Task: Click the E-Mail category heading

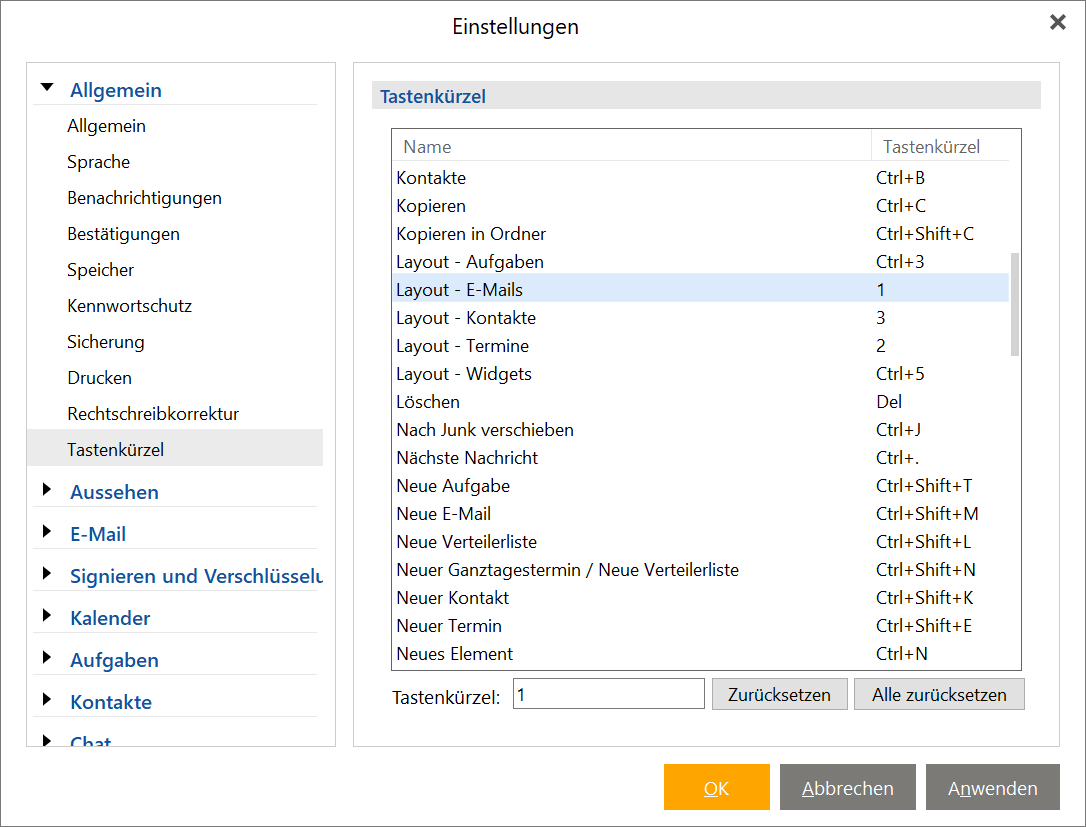Action: coord(98,535)
